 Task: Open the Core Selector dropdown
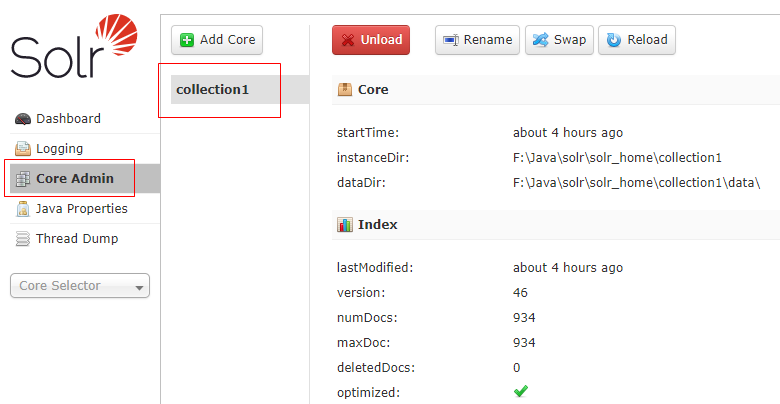(x=80, y=286)
